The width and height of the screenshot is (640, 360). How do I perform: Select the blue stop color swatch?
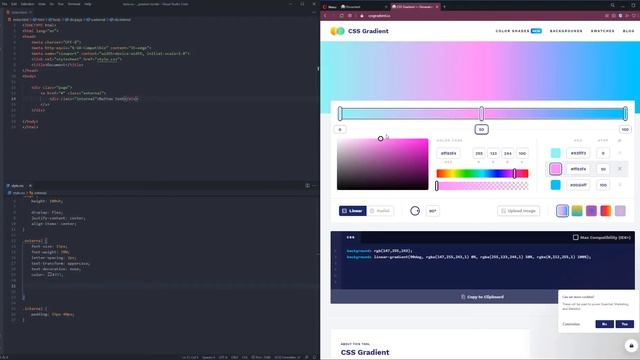[556, 185]
